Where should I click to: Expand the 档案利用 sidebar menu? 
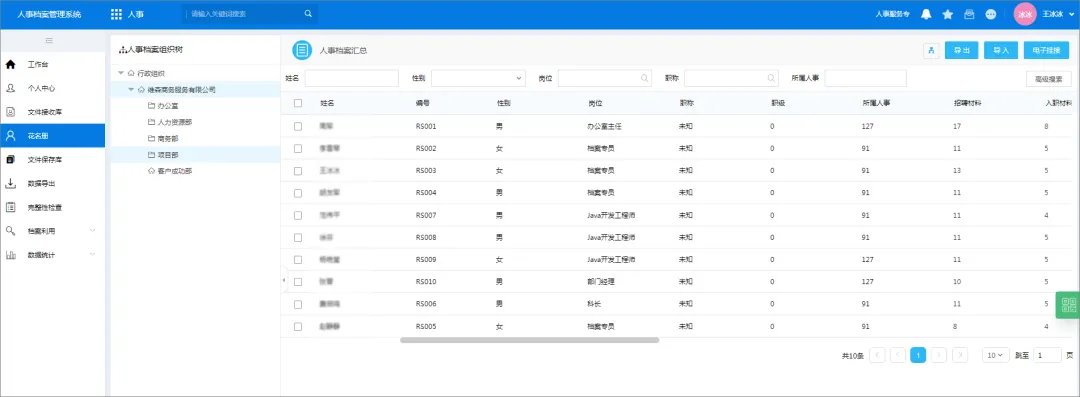[52, 231]
